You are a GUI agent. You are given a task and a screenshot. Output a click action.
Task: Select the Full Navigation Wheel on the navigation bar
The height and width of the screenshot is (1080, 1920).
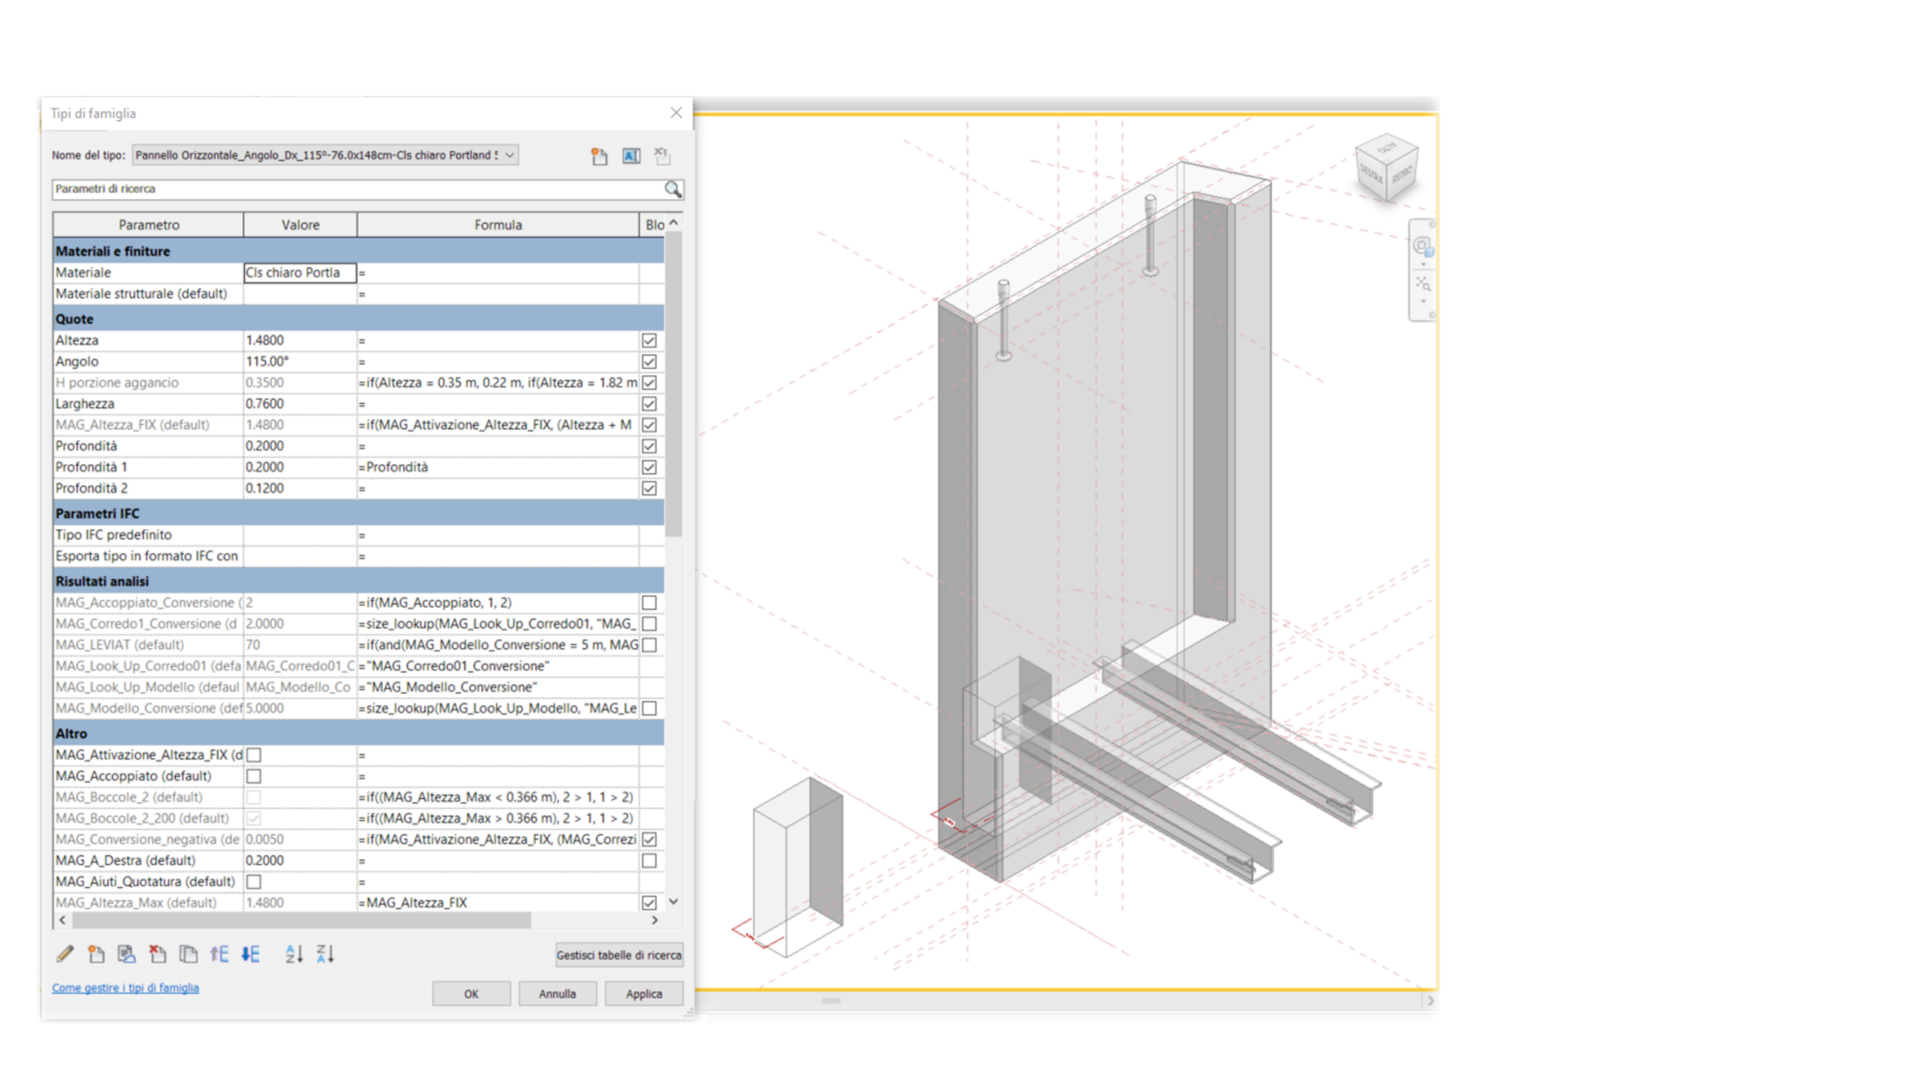(1421, 245)
